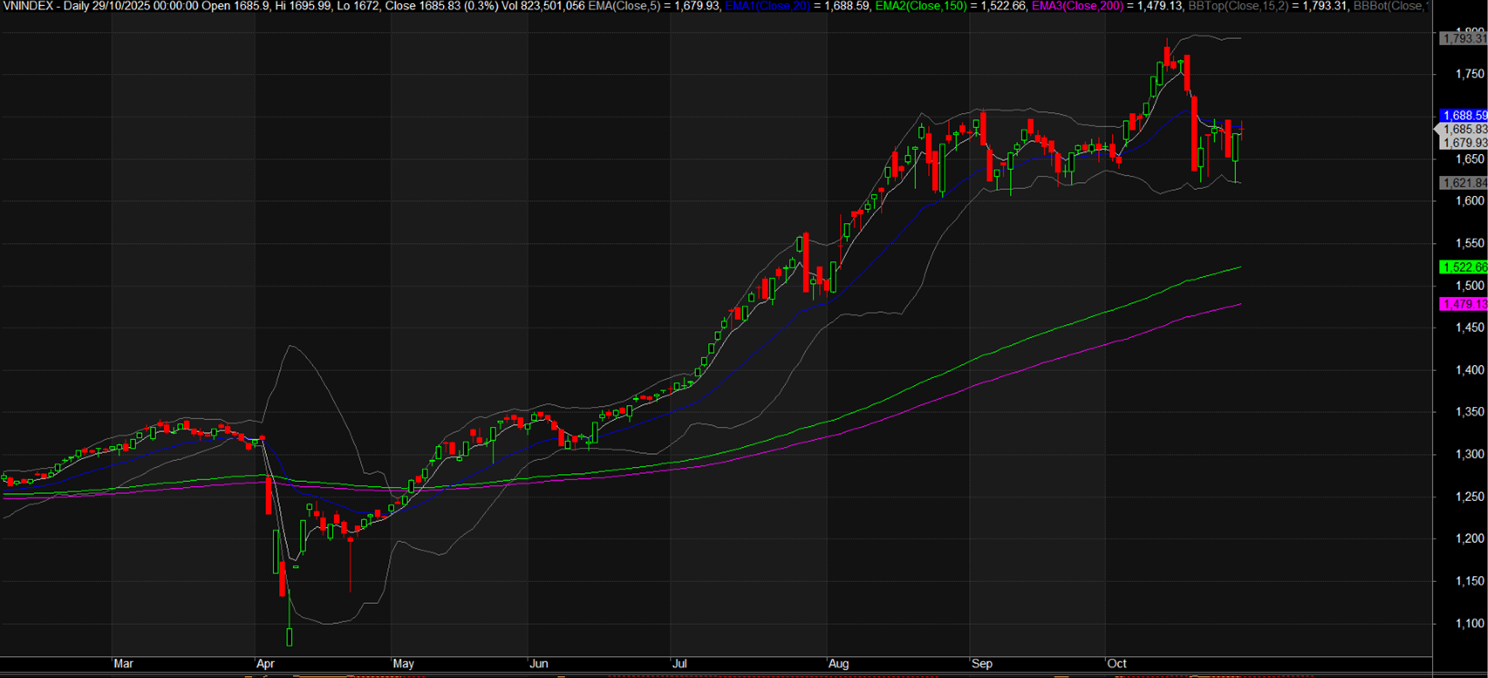
Task: Click the magenta 1,479.13 price tag
Action: tap(1463, 304)
